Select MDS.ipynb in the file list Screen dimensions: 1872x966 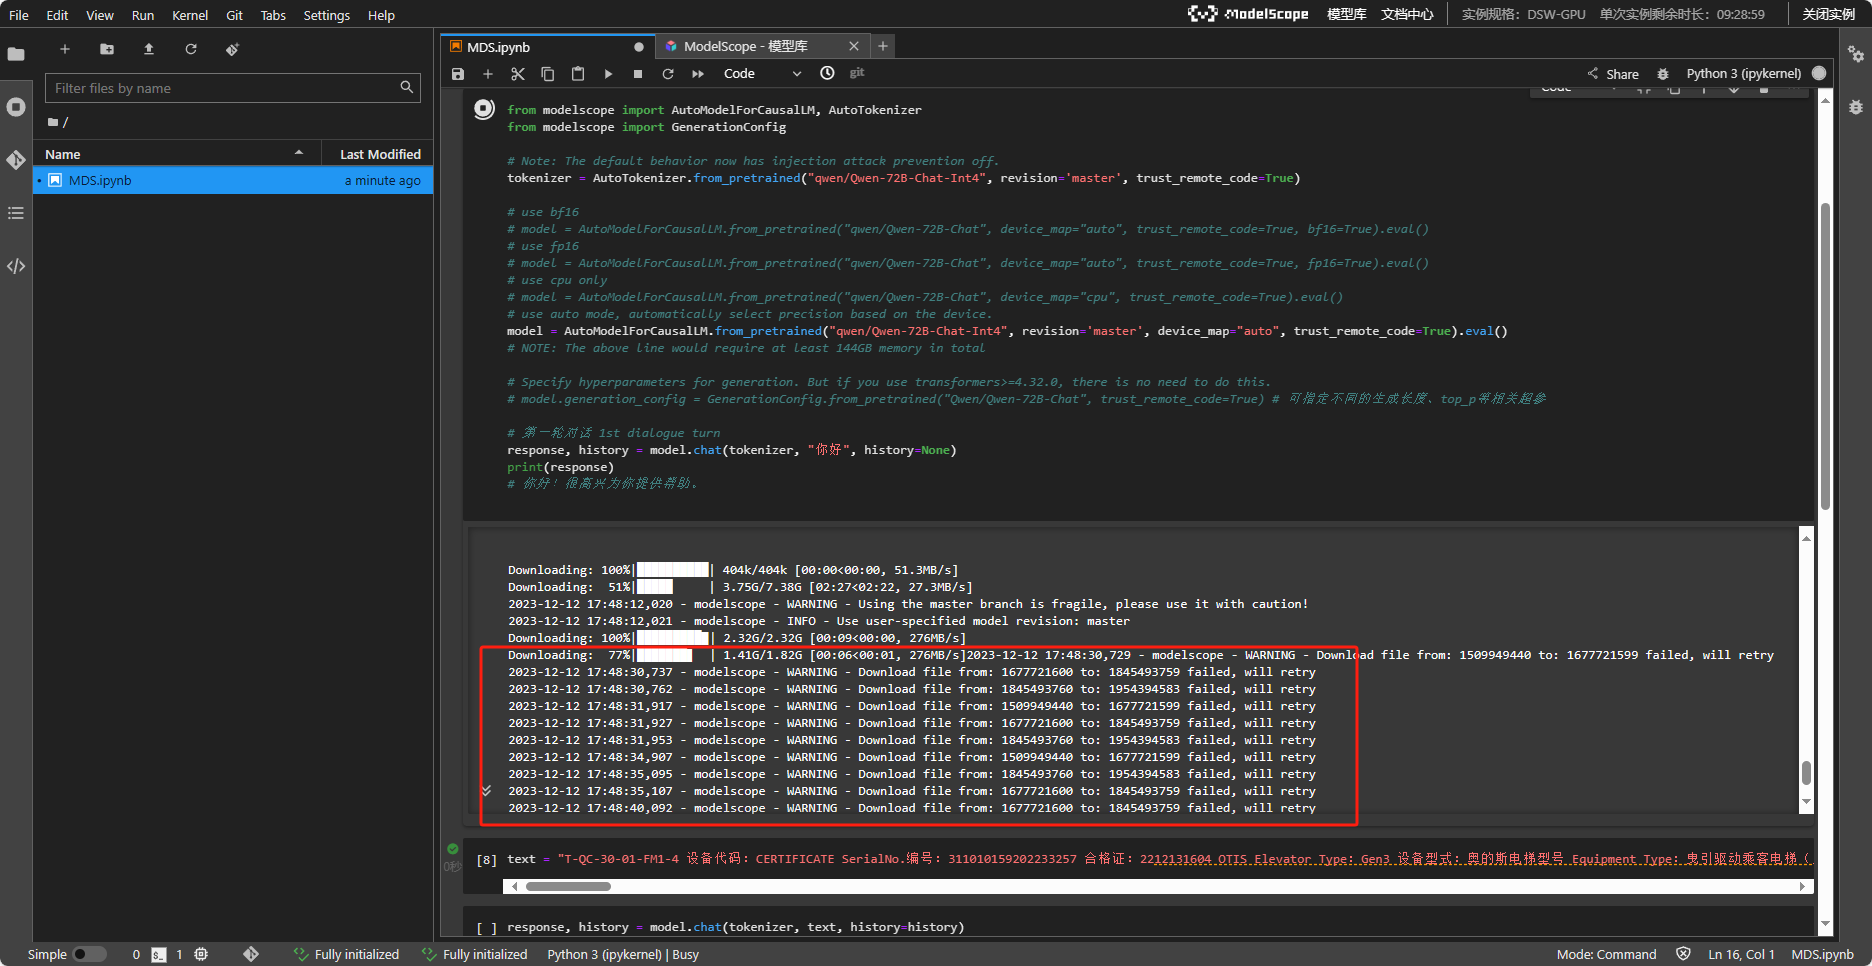pyautogui.click(x=233, y=180)
